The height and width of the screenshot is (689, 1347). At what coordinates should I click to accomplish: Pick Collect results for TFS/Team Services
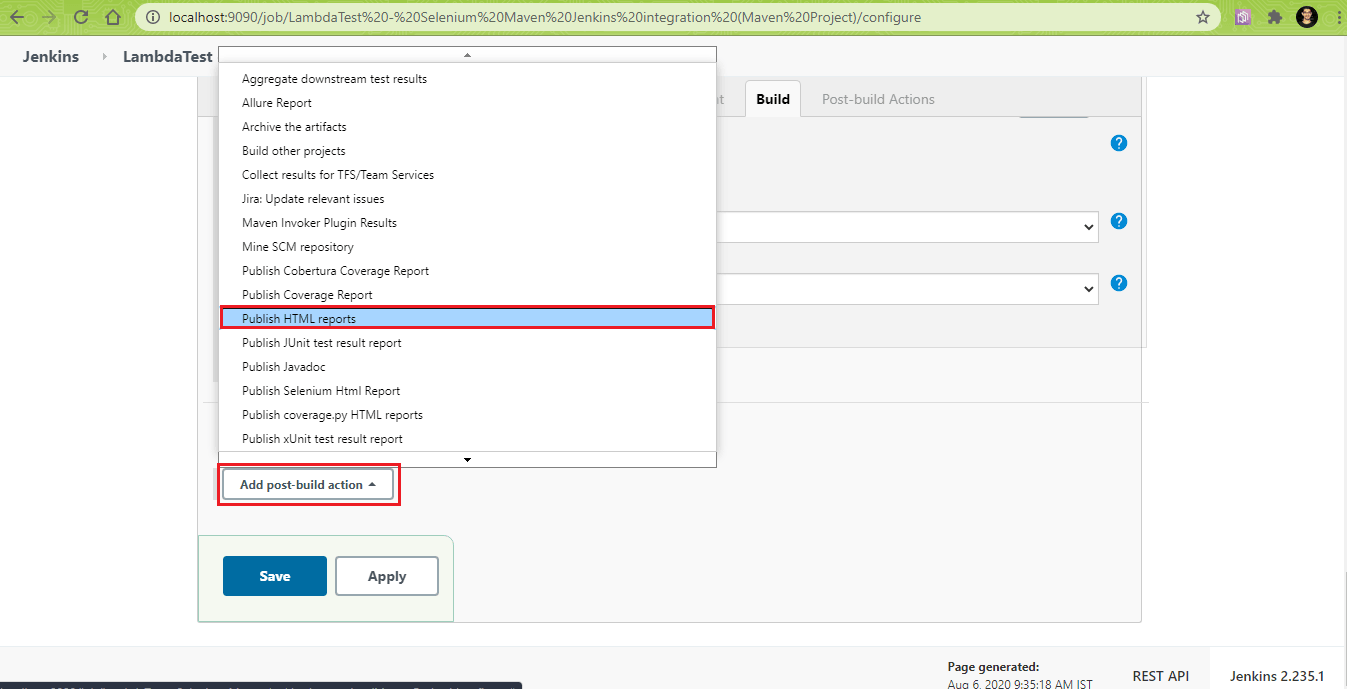pos(467,175)
